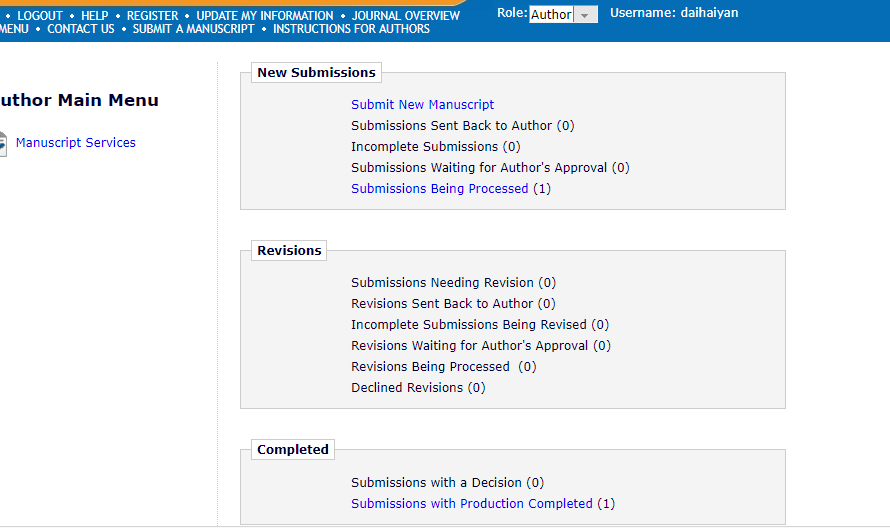Select Incomplete Submissions Being Revised (0)

point(480,325)
